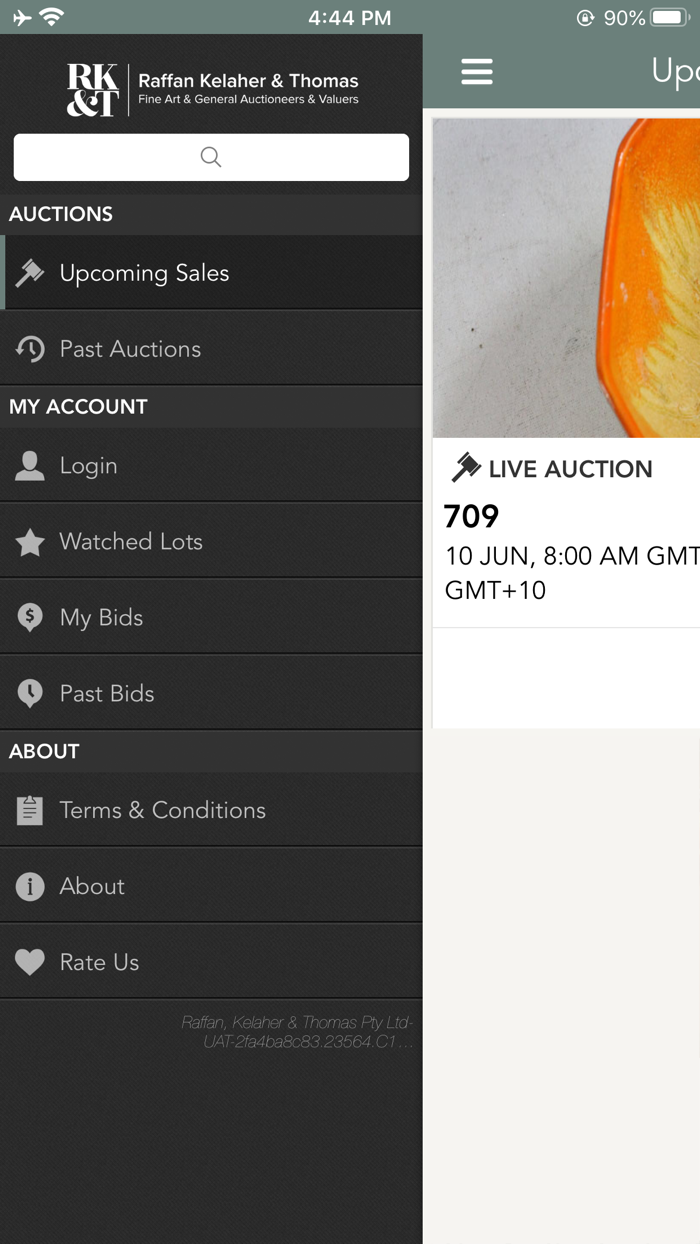The height and width of the screenshot is (1244, 700).
Task: Click the Rate Us label
Action: click(x=98, y=961)
